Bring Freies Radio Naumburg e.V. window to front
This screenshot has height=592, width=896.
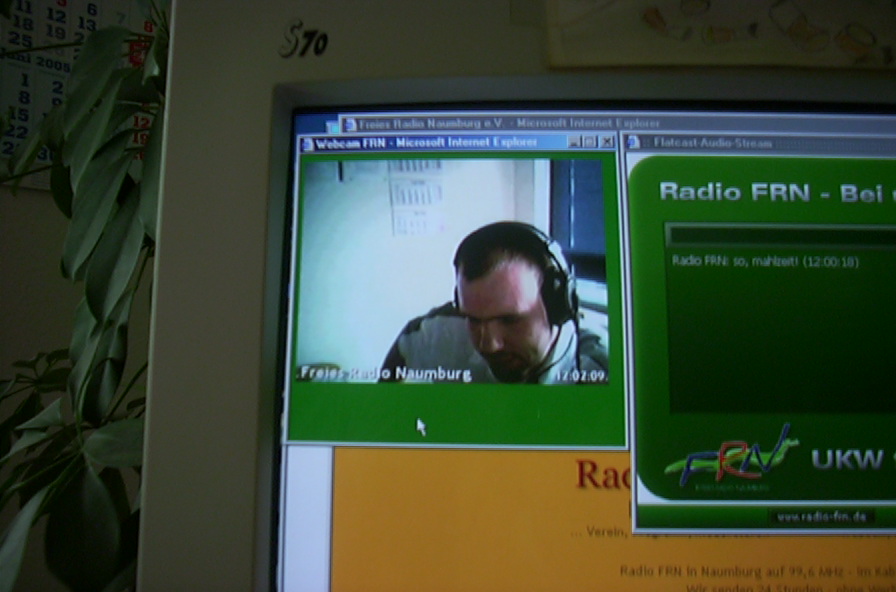(x=500, y=124)
